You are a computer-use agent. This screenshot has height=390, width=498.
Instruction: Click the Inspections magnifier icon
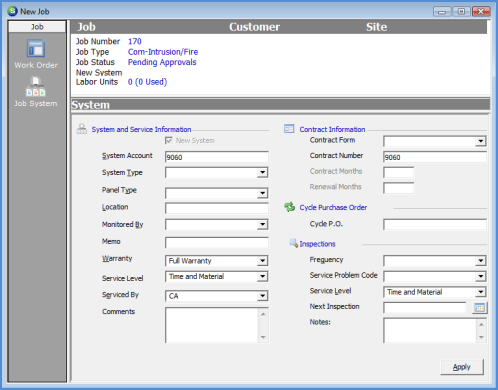(x=293, y=243)
